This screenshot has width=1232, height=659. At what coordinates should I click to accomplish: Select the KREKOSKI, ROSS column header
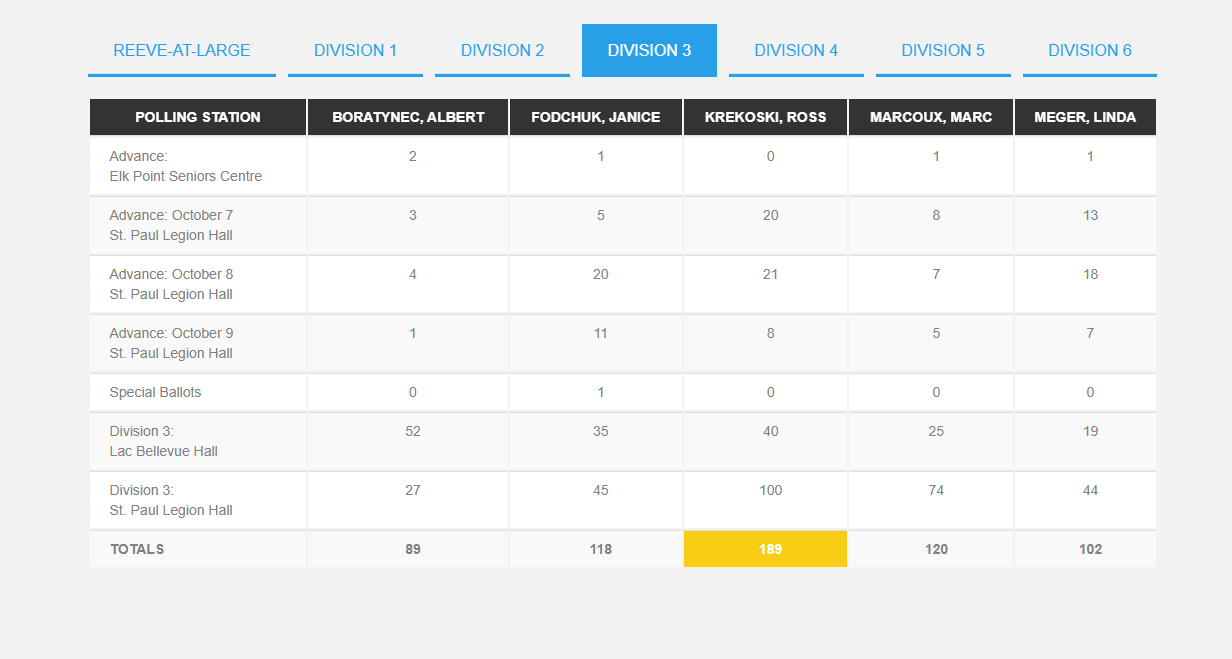765,117
